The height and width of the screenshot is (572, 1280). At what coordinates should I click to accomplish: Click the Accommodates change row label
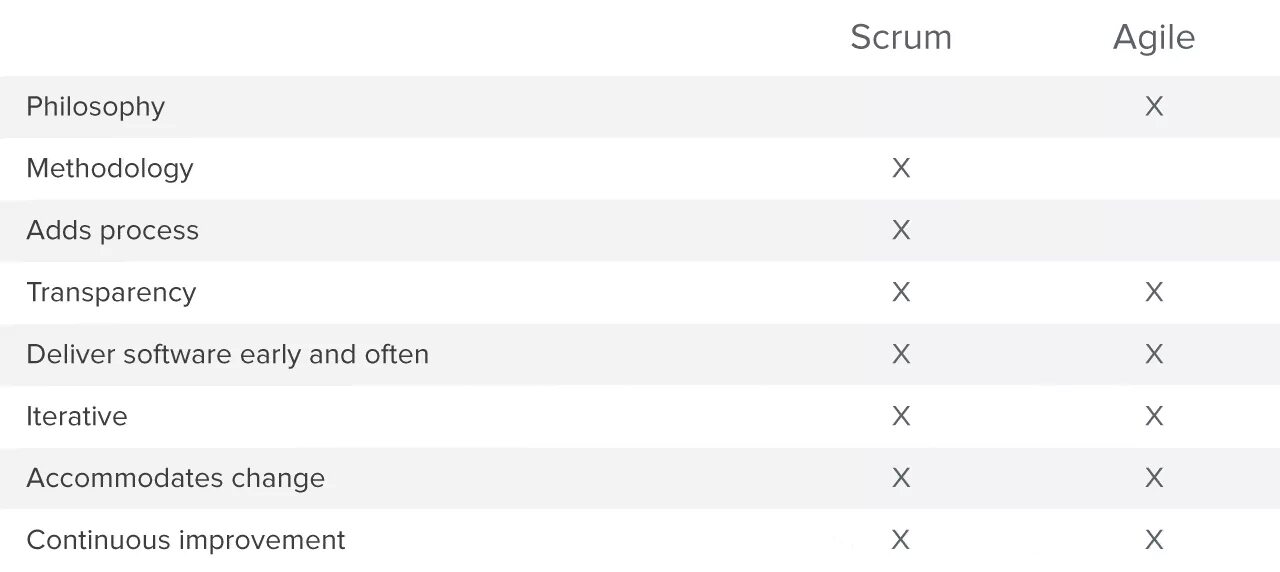pyautogui.click(x=175, y=478)
